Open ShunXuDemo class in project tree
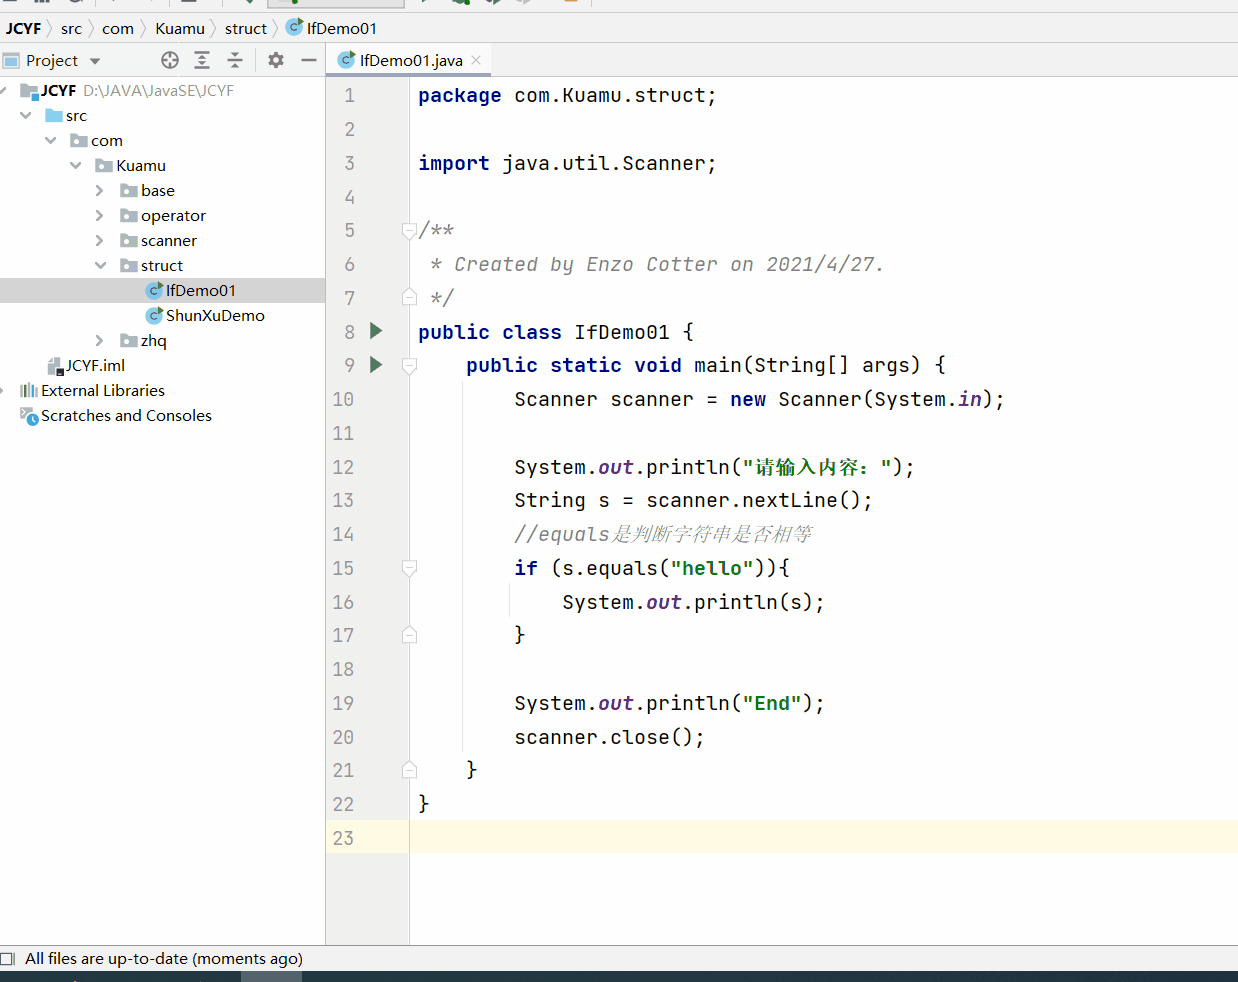Screen dimensions: 1238x982 click(x=215, y=315)
